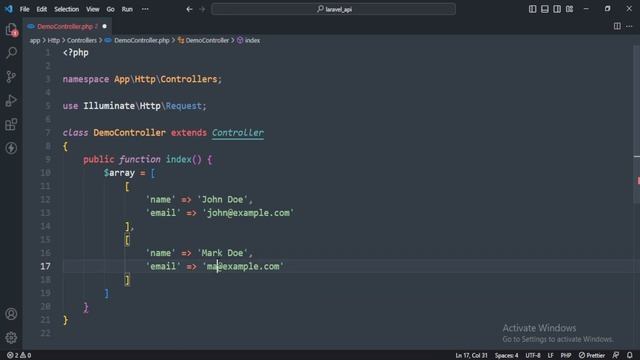Image resolution: width=640 pixels, height=360 pixels.
Task: Open the Run and Debug view icon
Action: tap(11, 100)
